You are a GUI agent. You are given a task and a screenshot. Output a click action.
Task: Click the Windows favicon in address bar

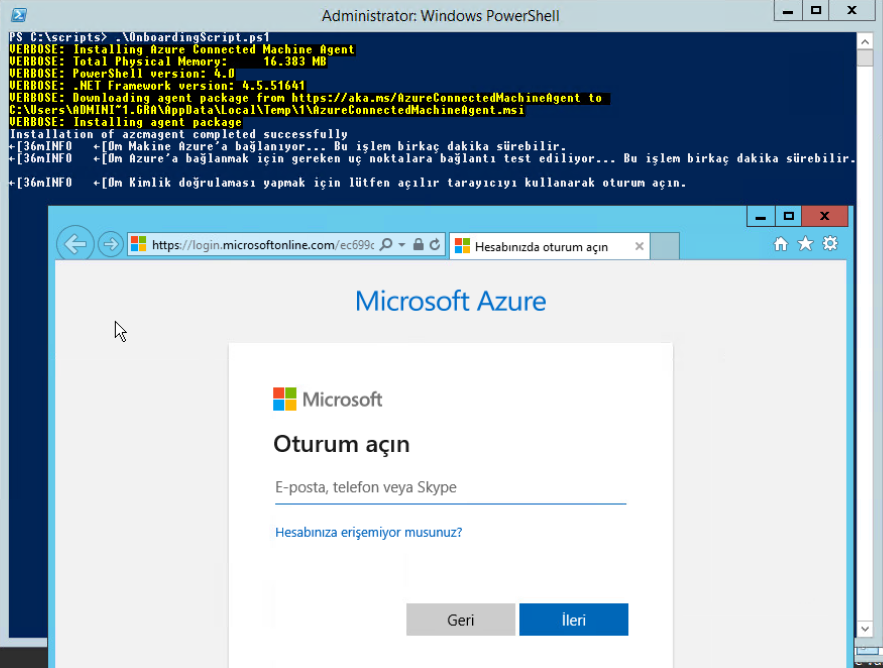139,244
